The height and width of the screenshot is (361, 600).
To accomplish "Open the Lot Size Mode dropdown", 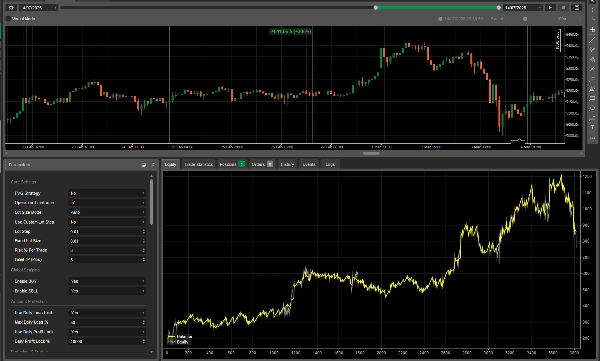I will (107, 212).
